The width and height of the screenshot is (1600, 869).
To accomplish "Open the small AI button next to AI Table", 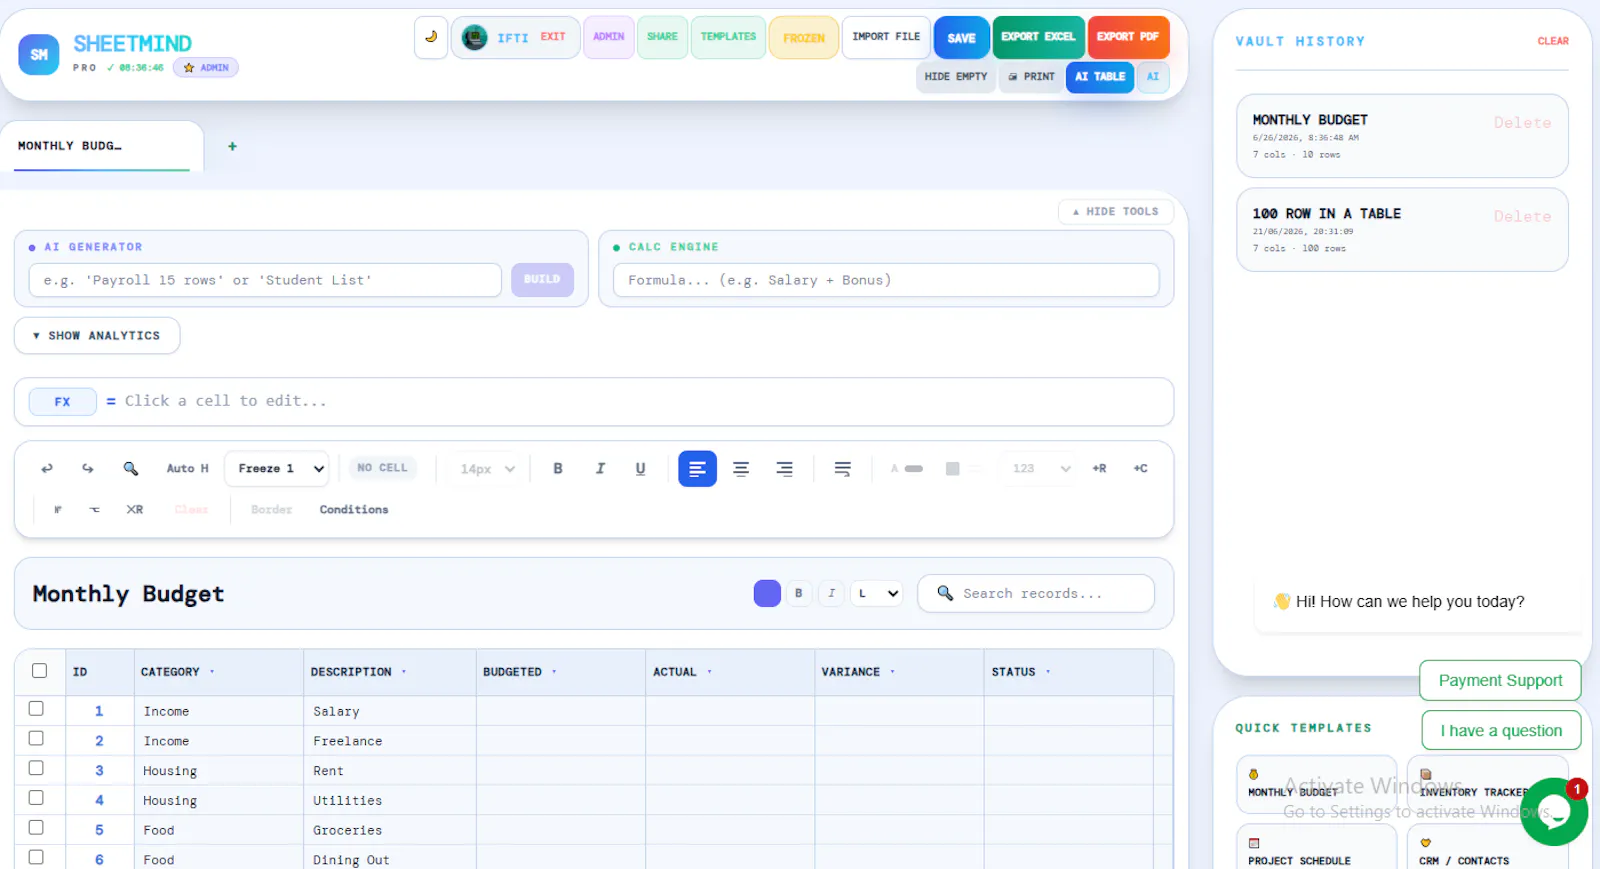I will 1153,76.
